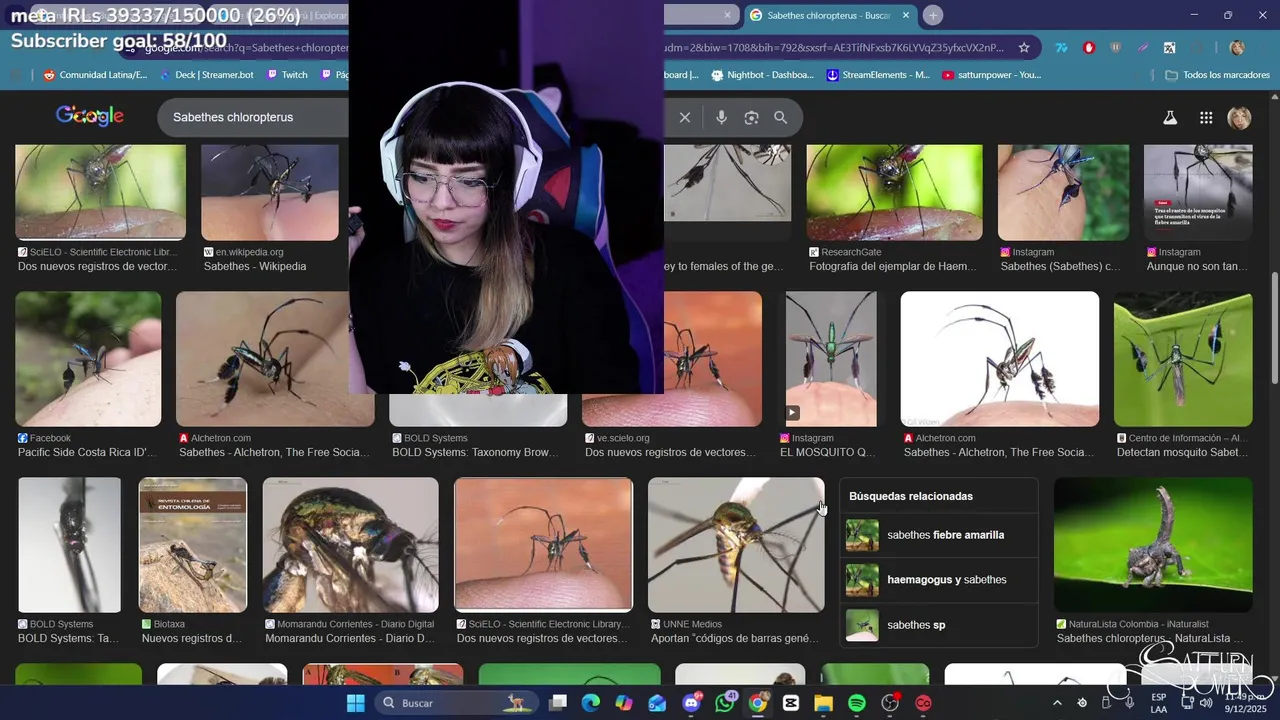
Task: Open taskbar clock showing 9/12/2025
Action: point(1245,703)
